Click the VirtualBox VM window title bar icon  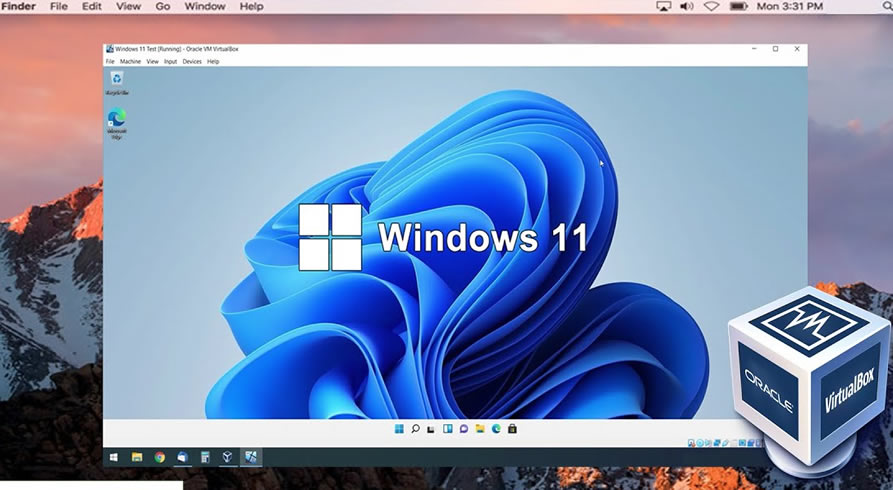110,49
